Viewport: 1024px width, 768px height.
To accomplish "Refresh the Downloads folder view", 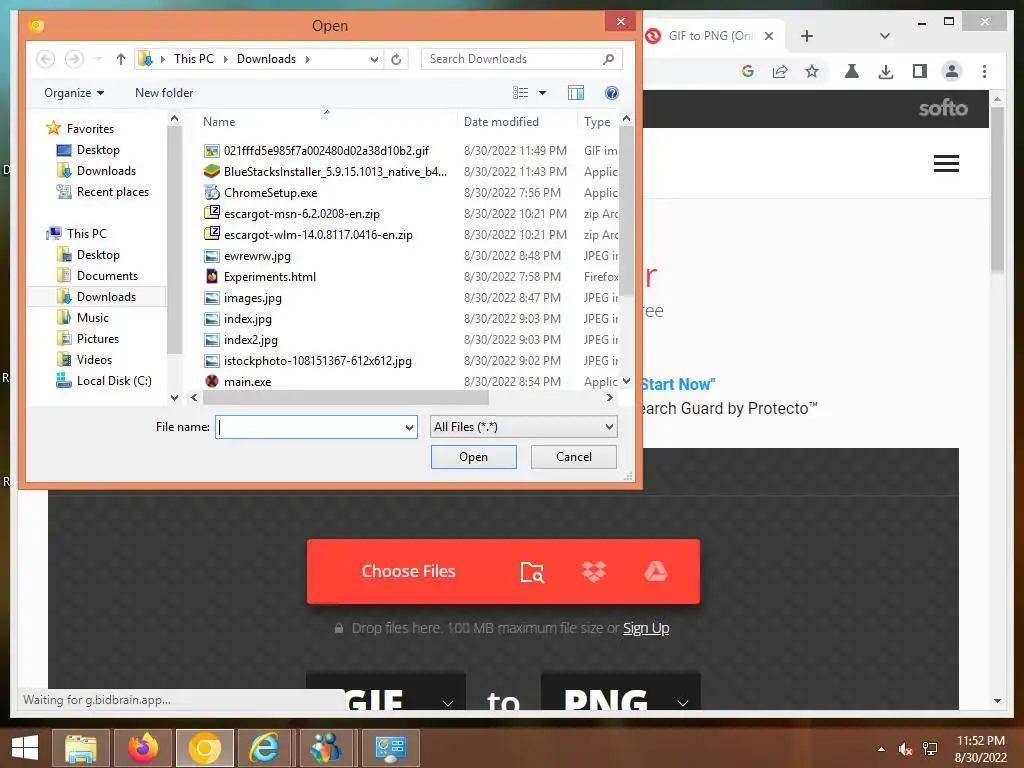I will pos(396,59).
